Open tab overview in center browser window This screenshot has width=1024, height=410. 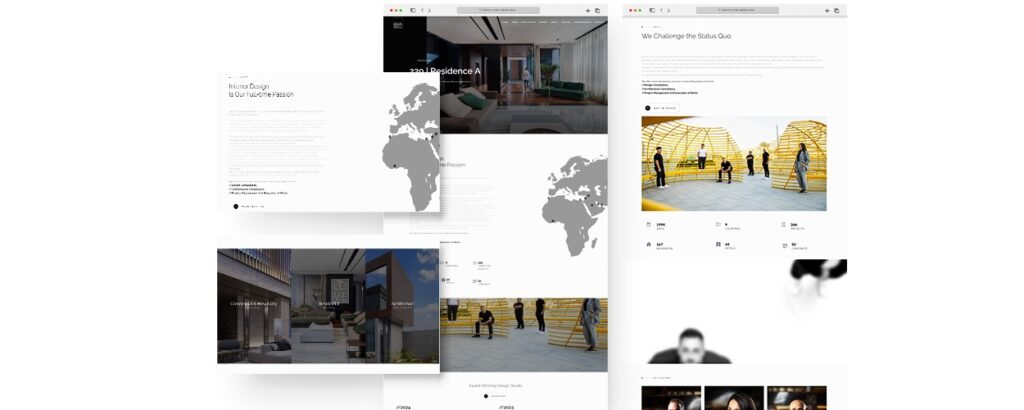598,10
